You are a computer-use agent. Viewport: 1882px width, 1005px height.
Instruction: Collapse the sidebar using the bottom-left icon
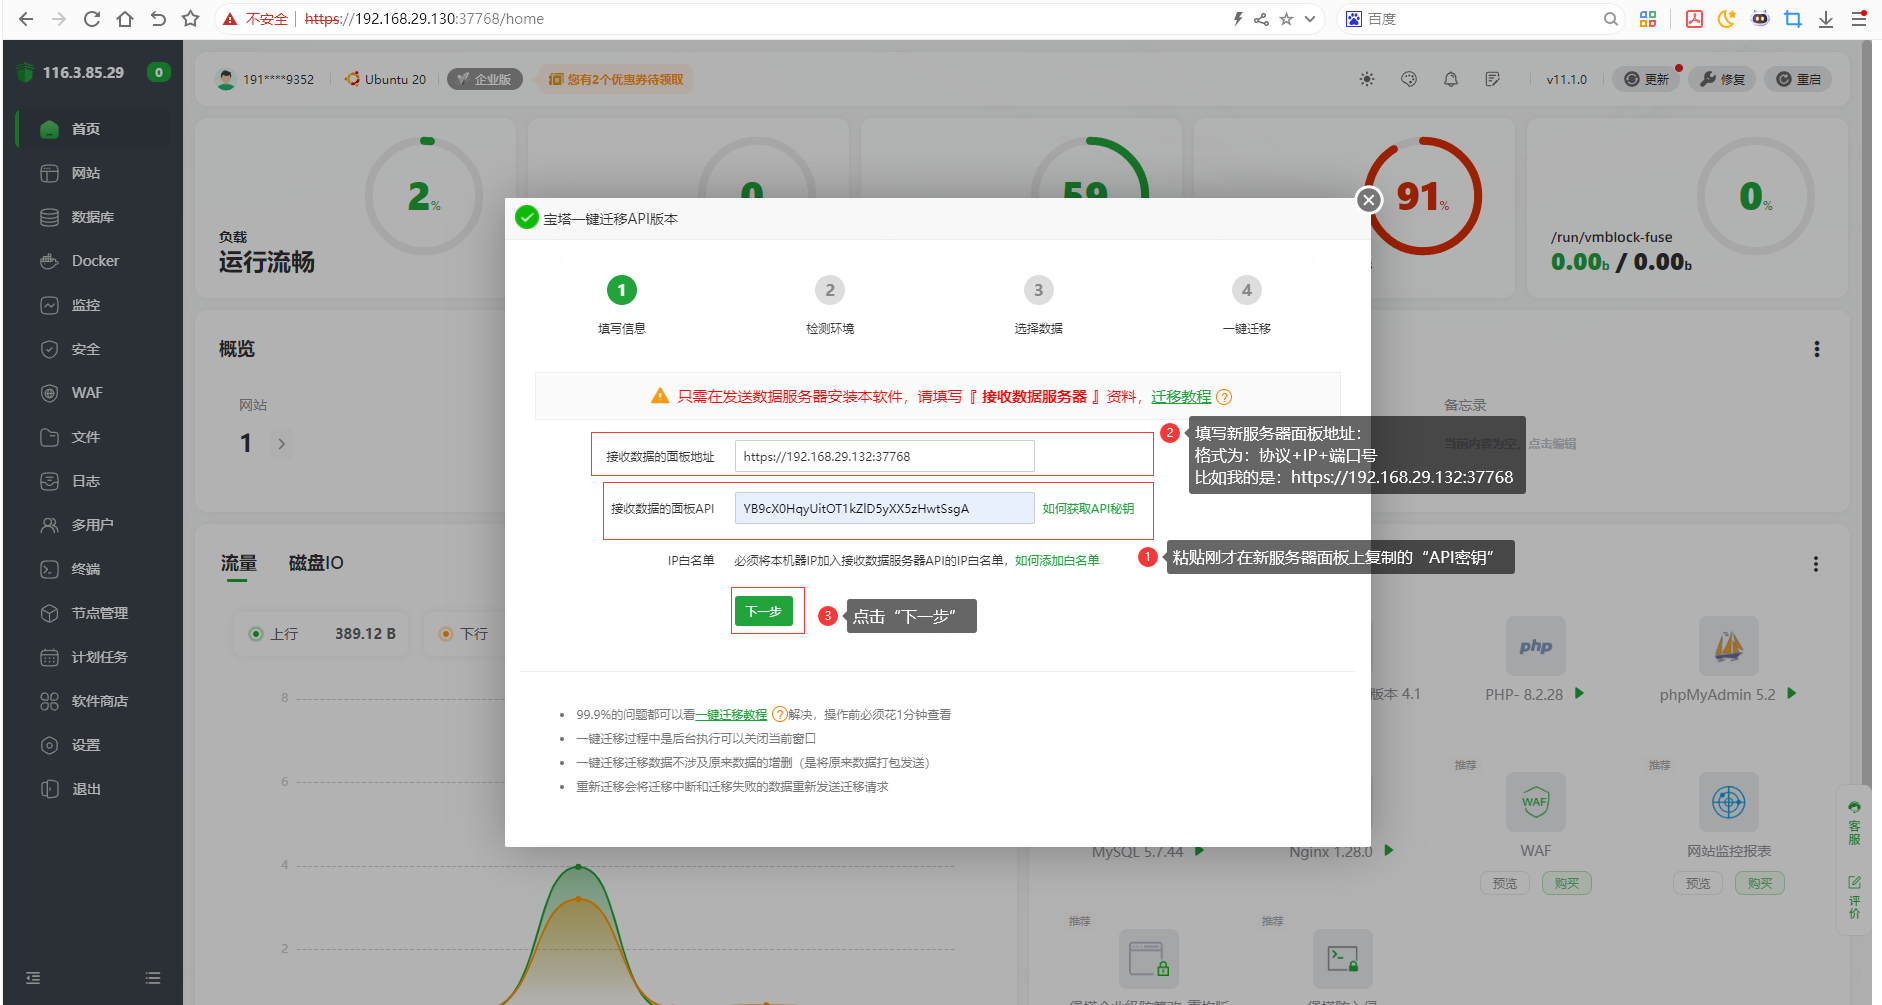[33, 978]
